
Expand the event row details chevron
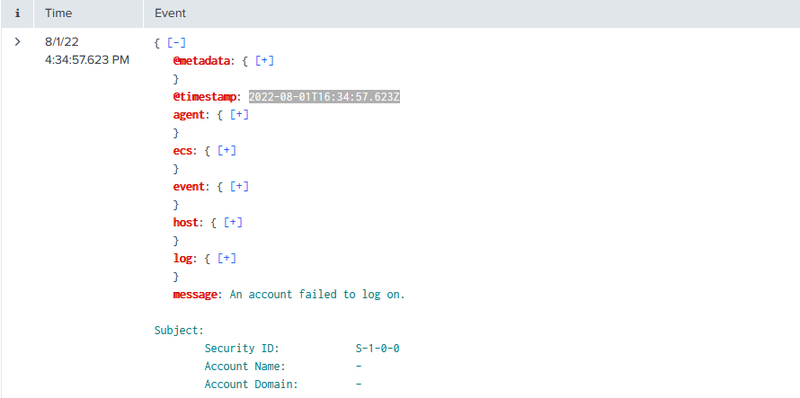click(x=17, y=42)
